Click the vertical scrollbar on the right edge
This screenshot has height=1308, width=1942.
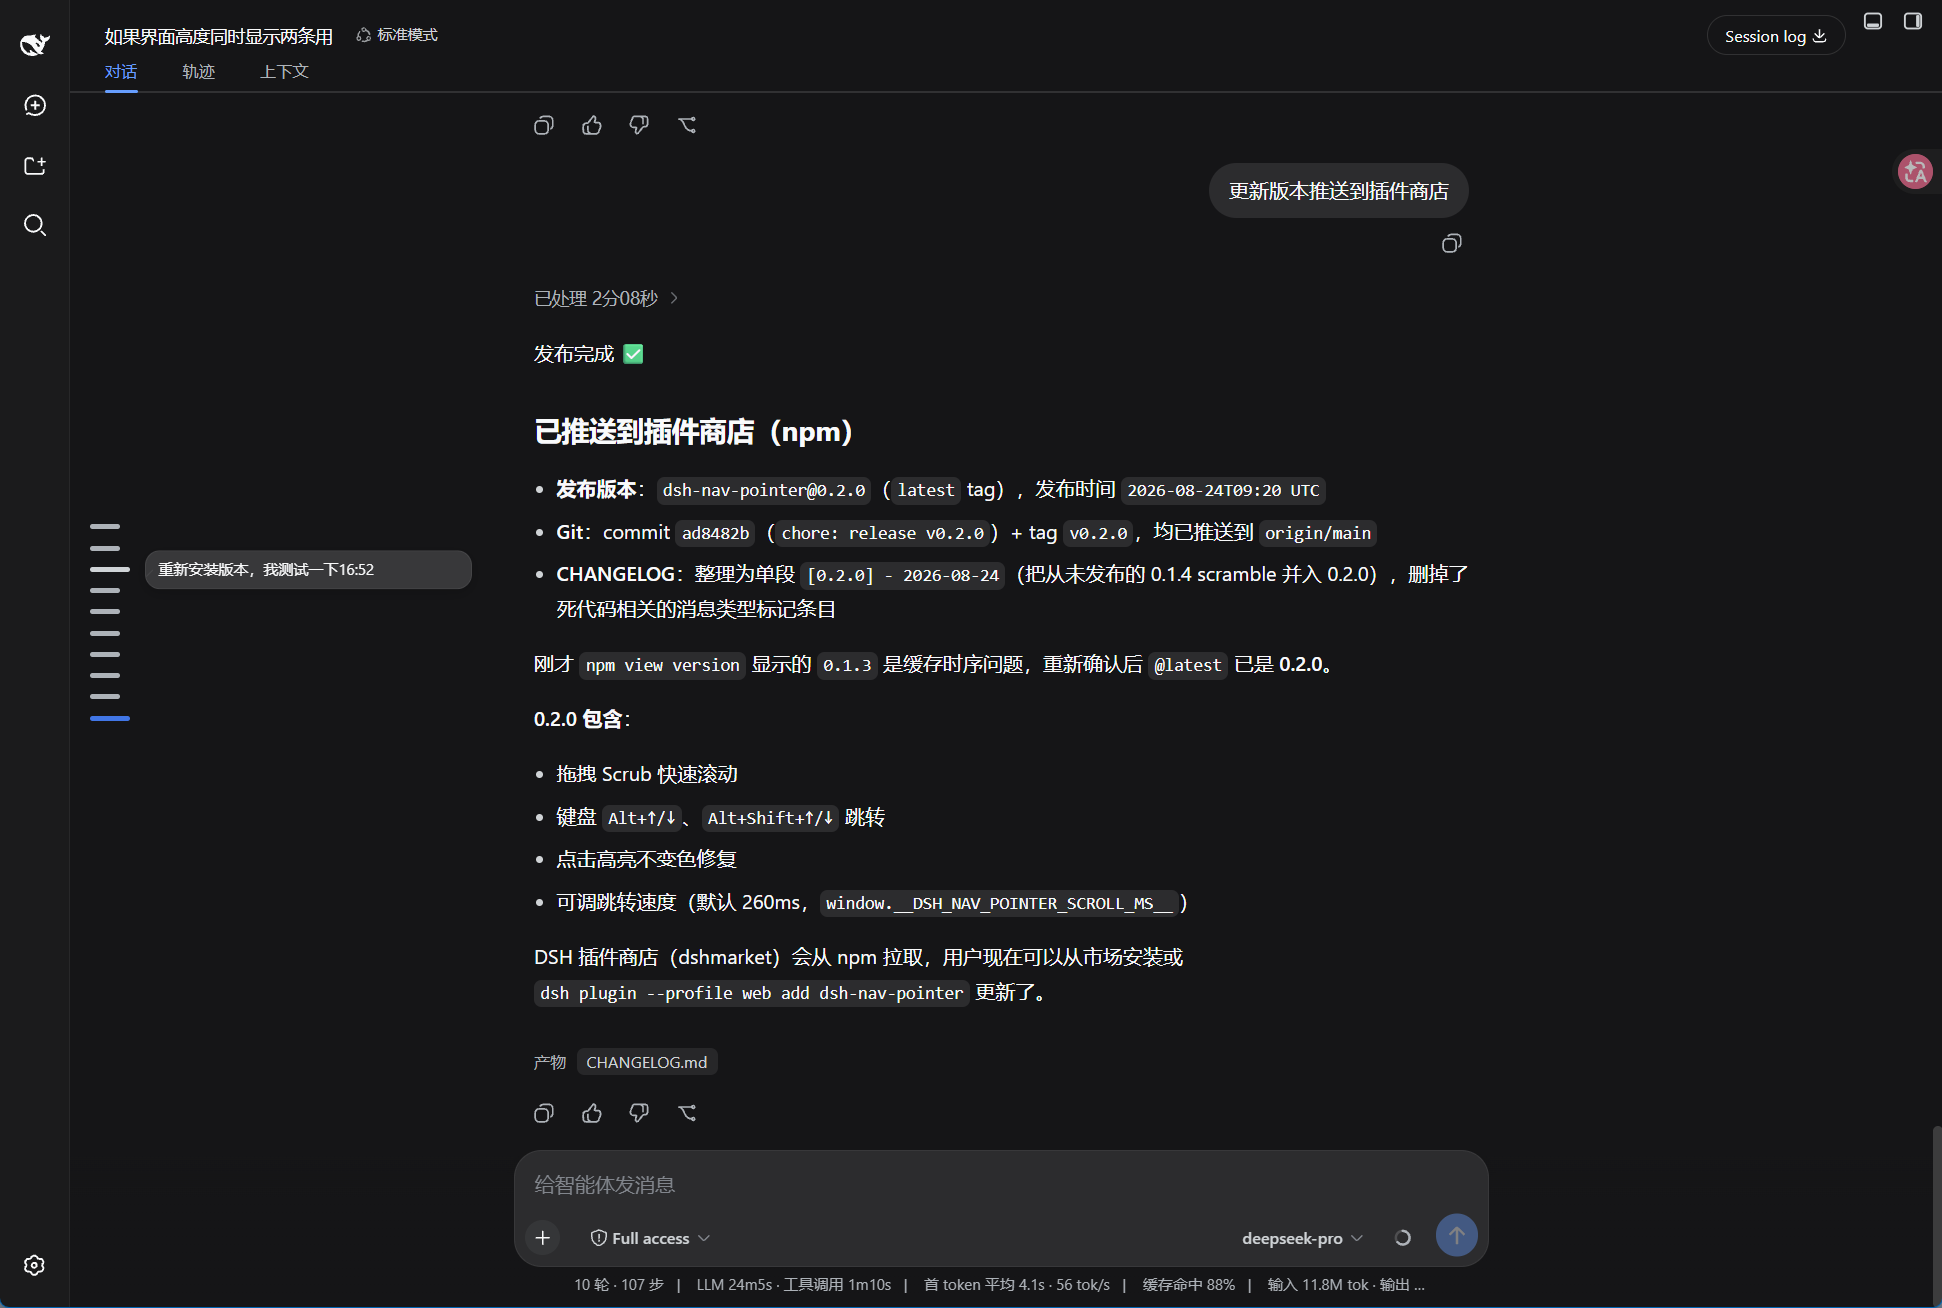[1936, 1215]
